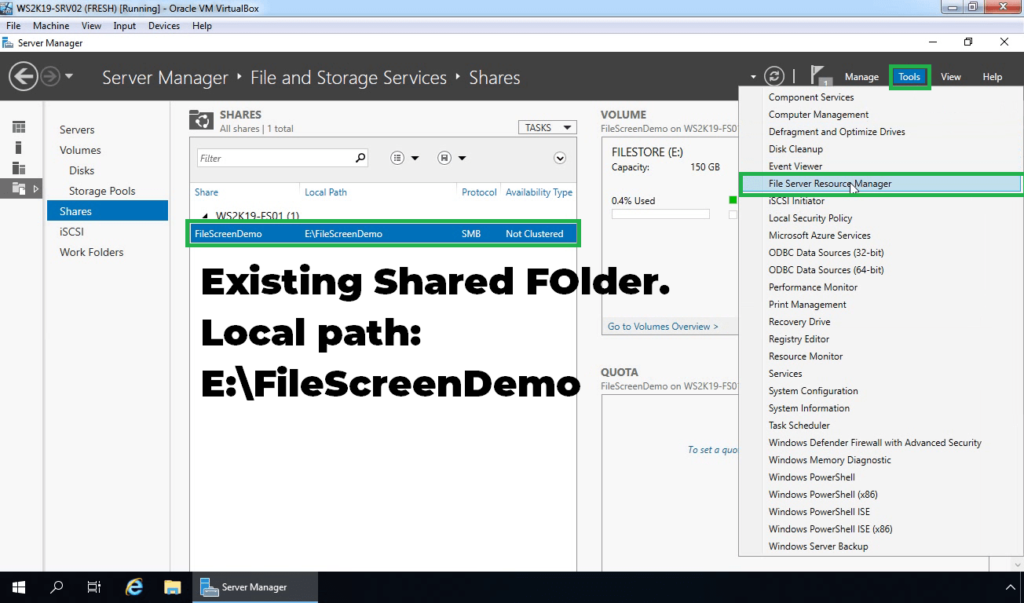Open dropdown arrow left of refresh icon

[x=753, y=77]
